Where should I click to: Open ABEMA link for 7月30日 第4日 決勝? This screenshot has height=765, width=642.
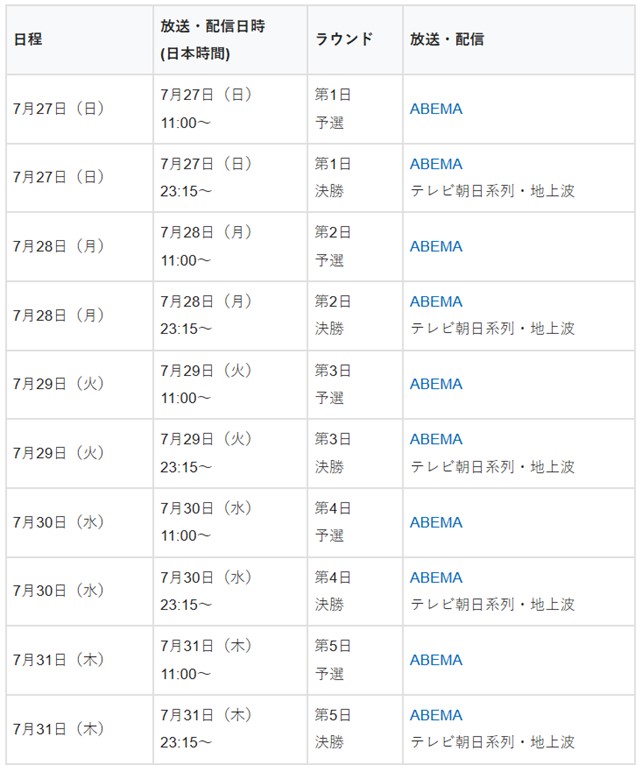pos(436,578)
